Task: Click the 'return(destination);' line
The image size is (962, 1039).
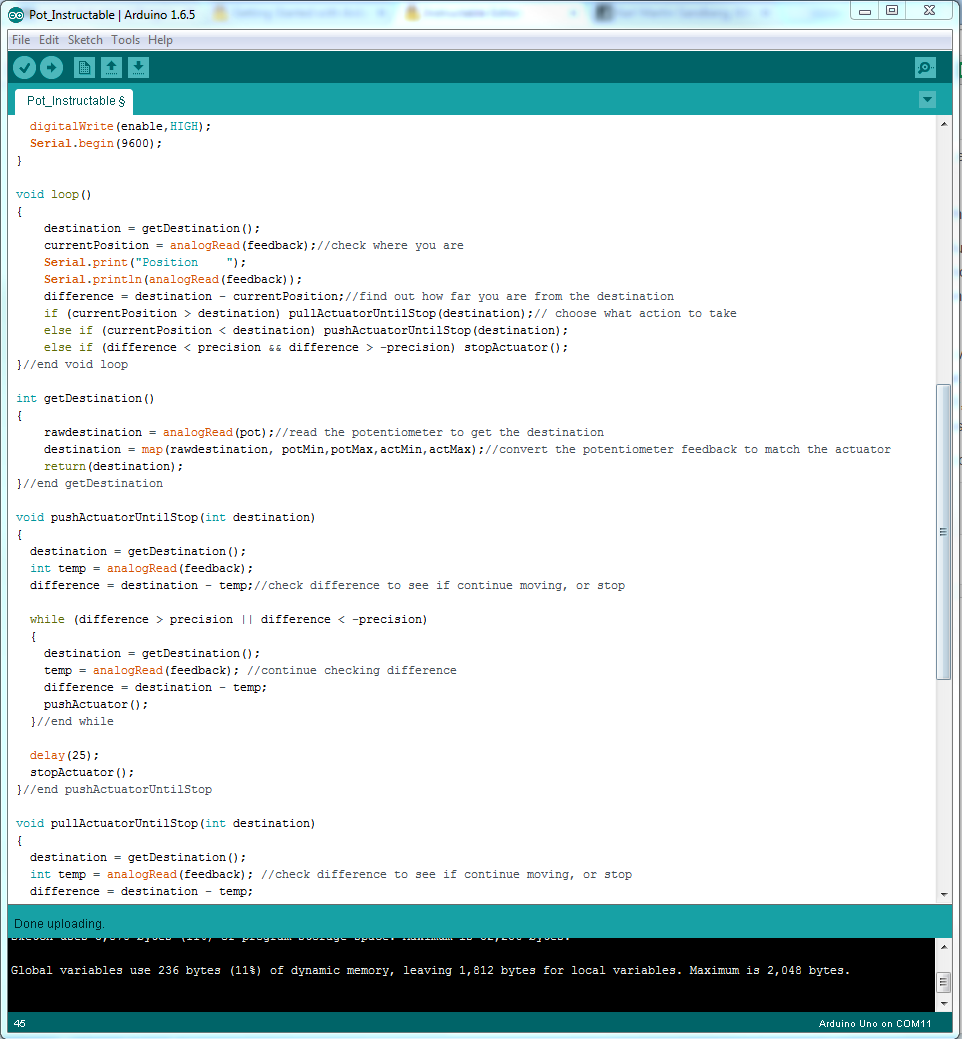Action: coord(113,466)
